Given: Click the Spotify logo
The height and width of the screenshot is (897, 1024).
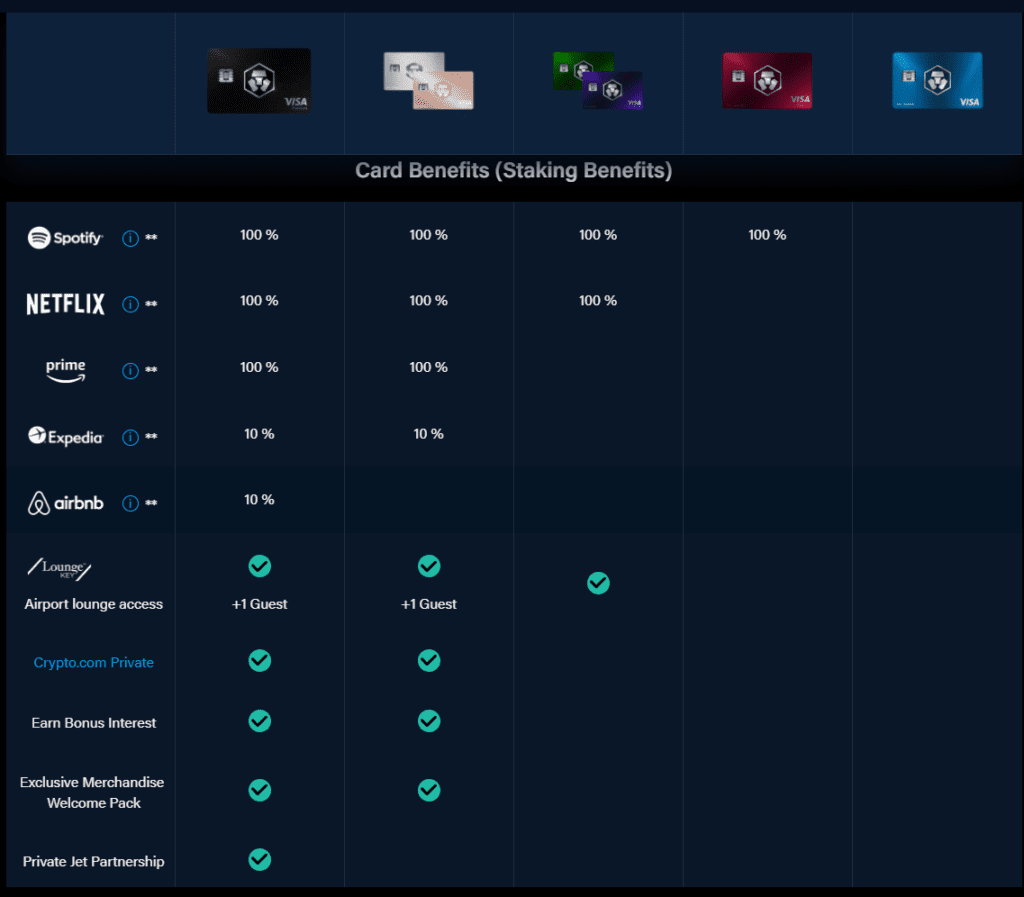Looking at the screenshot, I should point(65,238).
